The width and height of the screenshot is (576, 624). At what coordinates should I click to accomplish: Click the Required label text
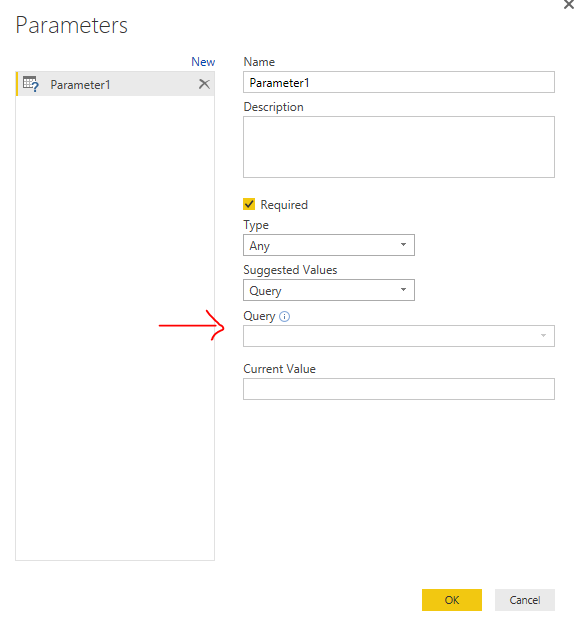(x=284, y=205)
